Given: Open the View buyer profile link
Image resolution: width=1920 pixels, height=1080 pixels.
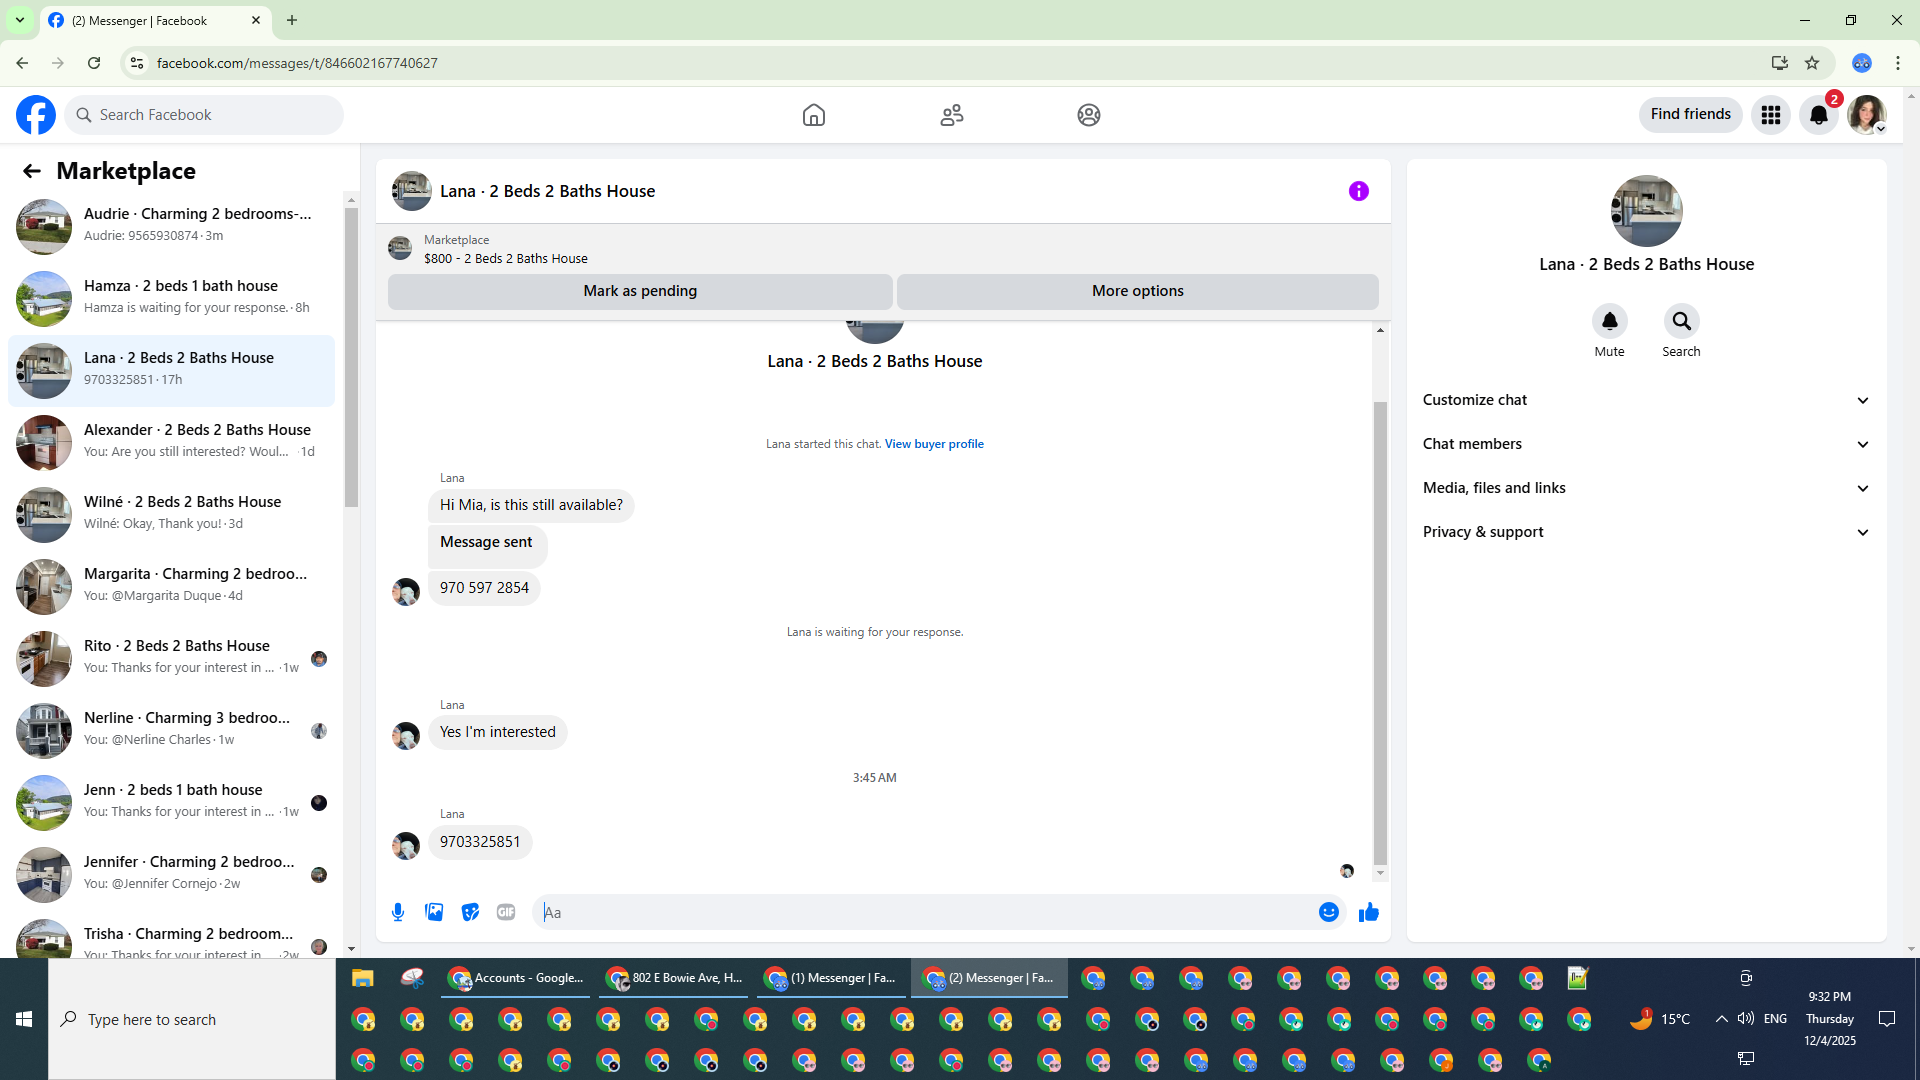Looking at the screenshot, I should point(934,444).
